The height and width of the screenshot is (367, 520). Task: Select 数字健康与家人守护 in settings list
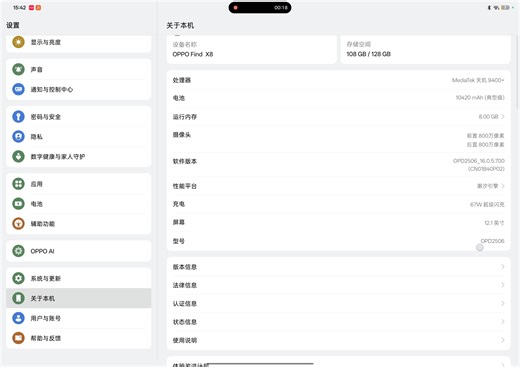pyautogui.click(x=79, y=156)
